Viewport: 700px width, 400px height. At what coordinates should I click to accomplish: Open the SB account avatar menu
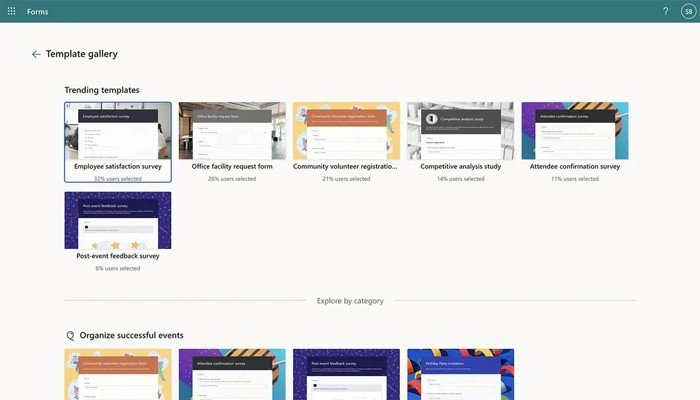pos(688,11)
